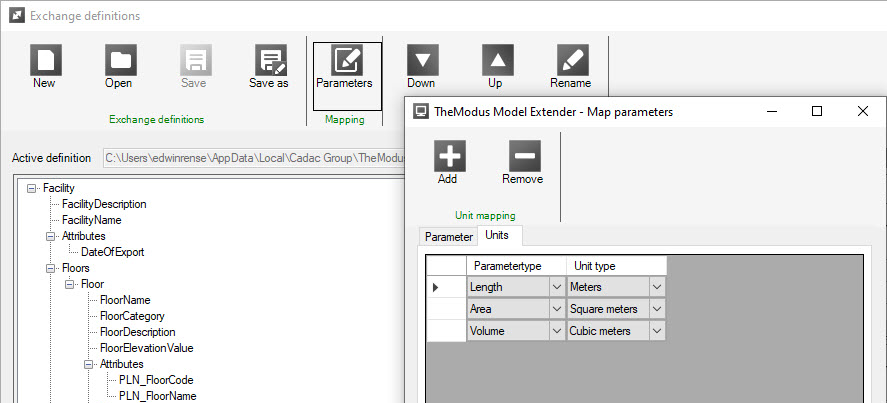This screenshot has width=887, height=403.
Task: Open the Volume parametertype dropdown
Action: click(556, 331)
